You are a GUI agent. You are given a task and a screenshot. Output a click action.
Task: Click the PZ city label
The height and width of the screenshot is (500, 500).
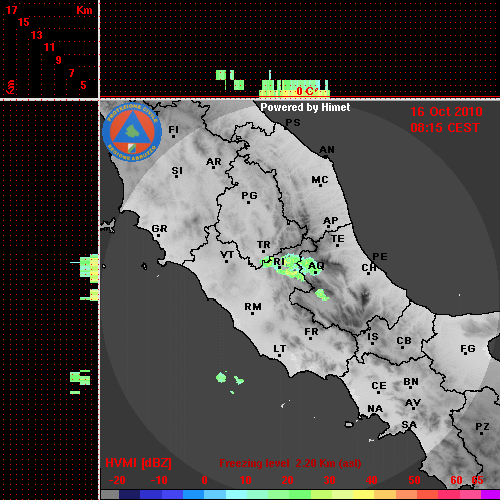pos(482,427)
